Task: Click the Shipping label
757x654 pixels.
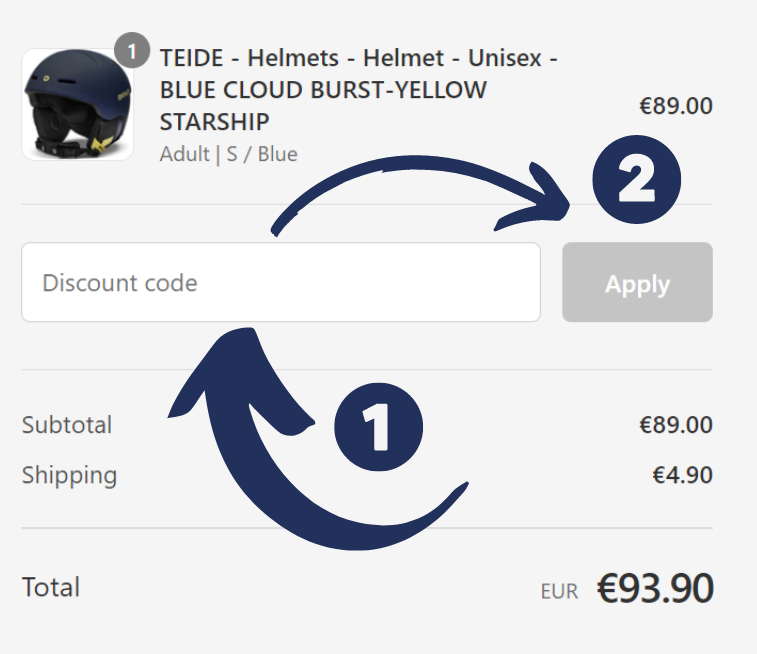Action: (x=69, y=475)
